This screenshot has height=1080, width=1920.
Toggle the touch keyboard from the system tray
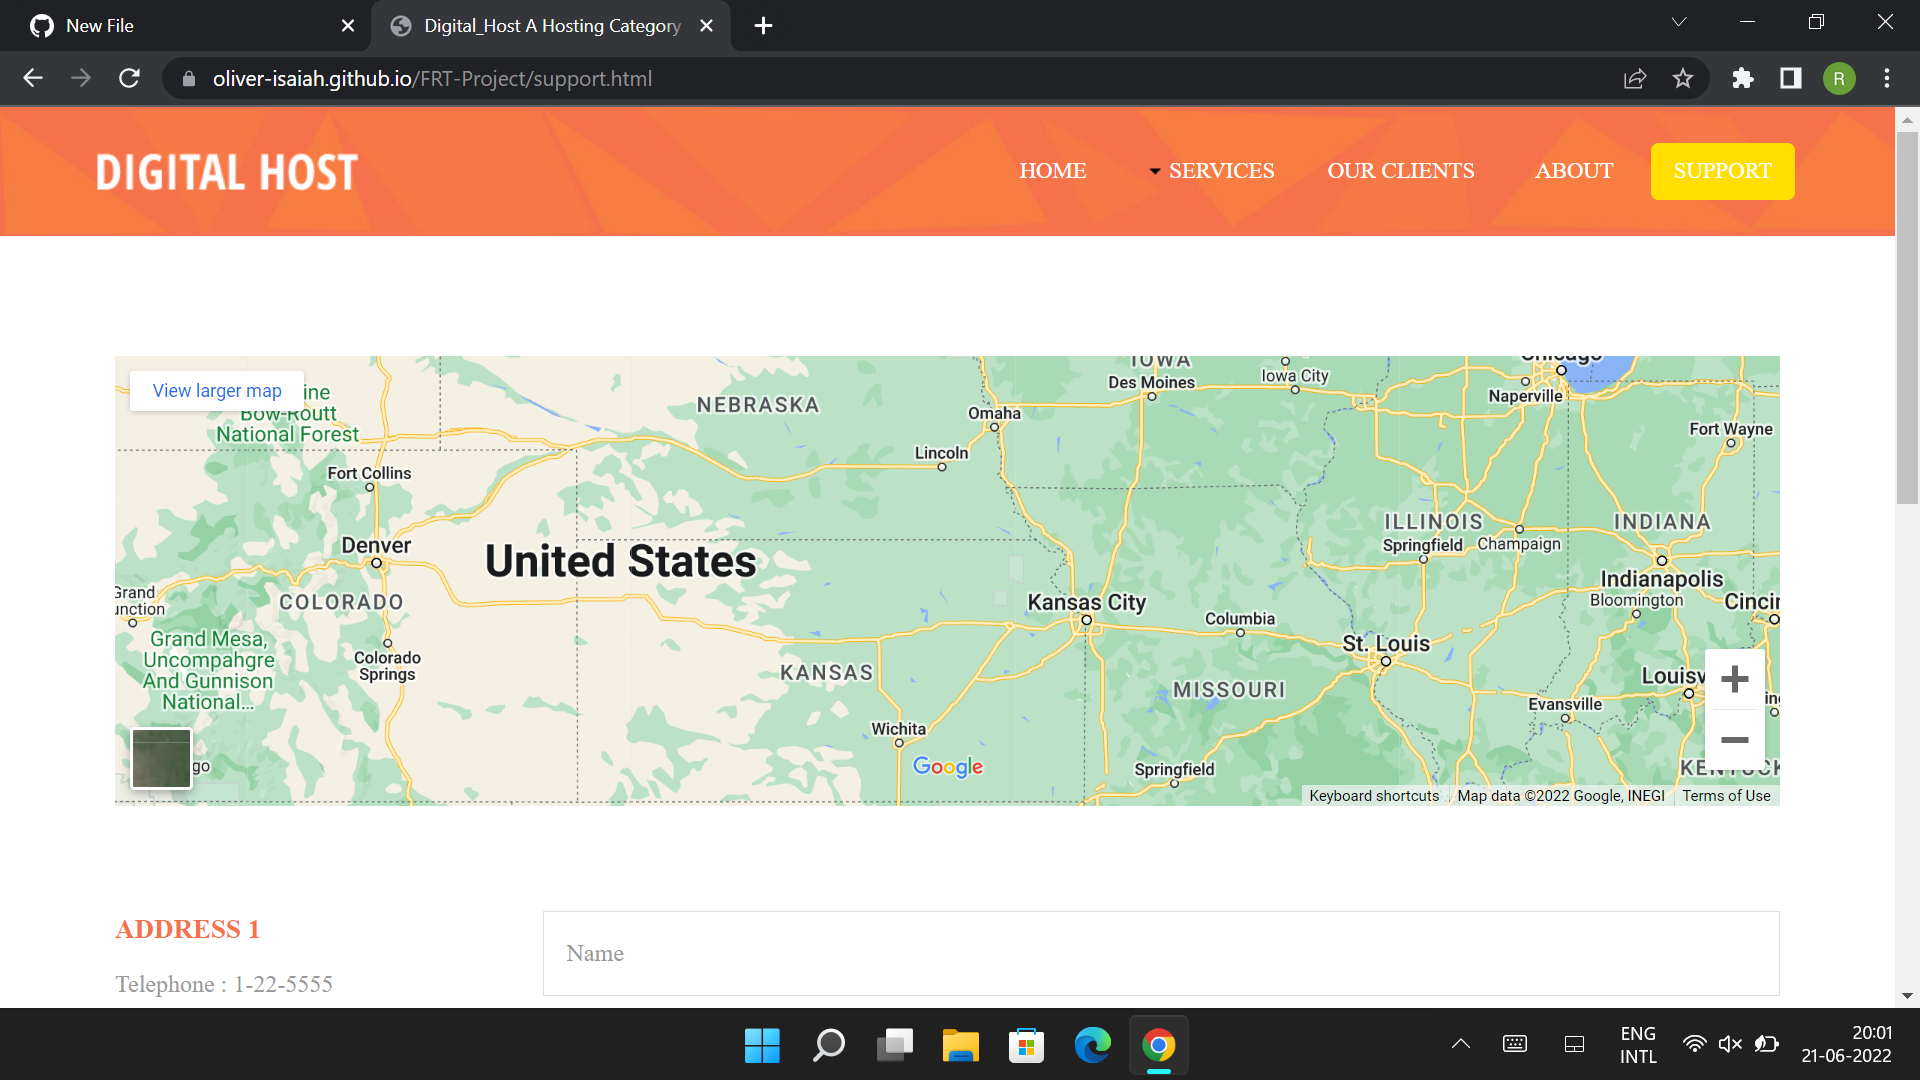1514,1044
